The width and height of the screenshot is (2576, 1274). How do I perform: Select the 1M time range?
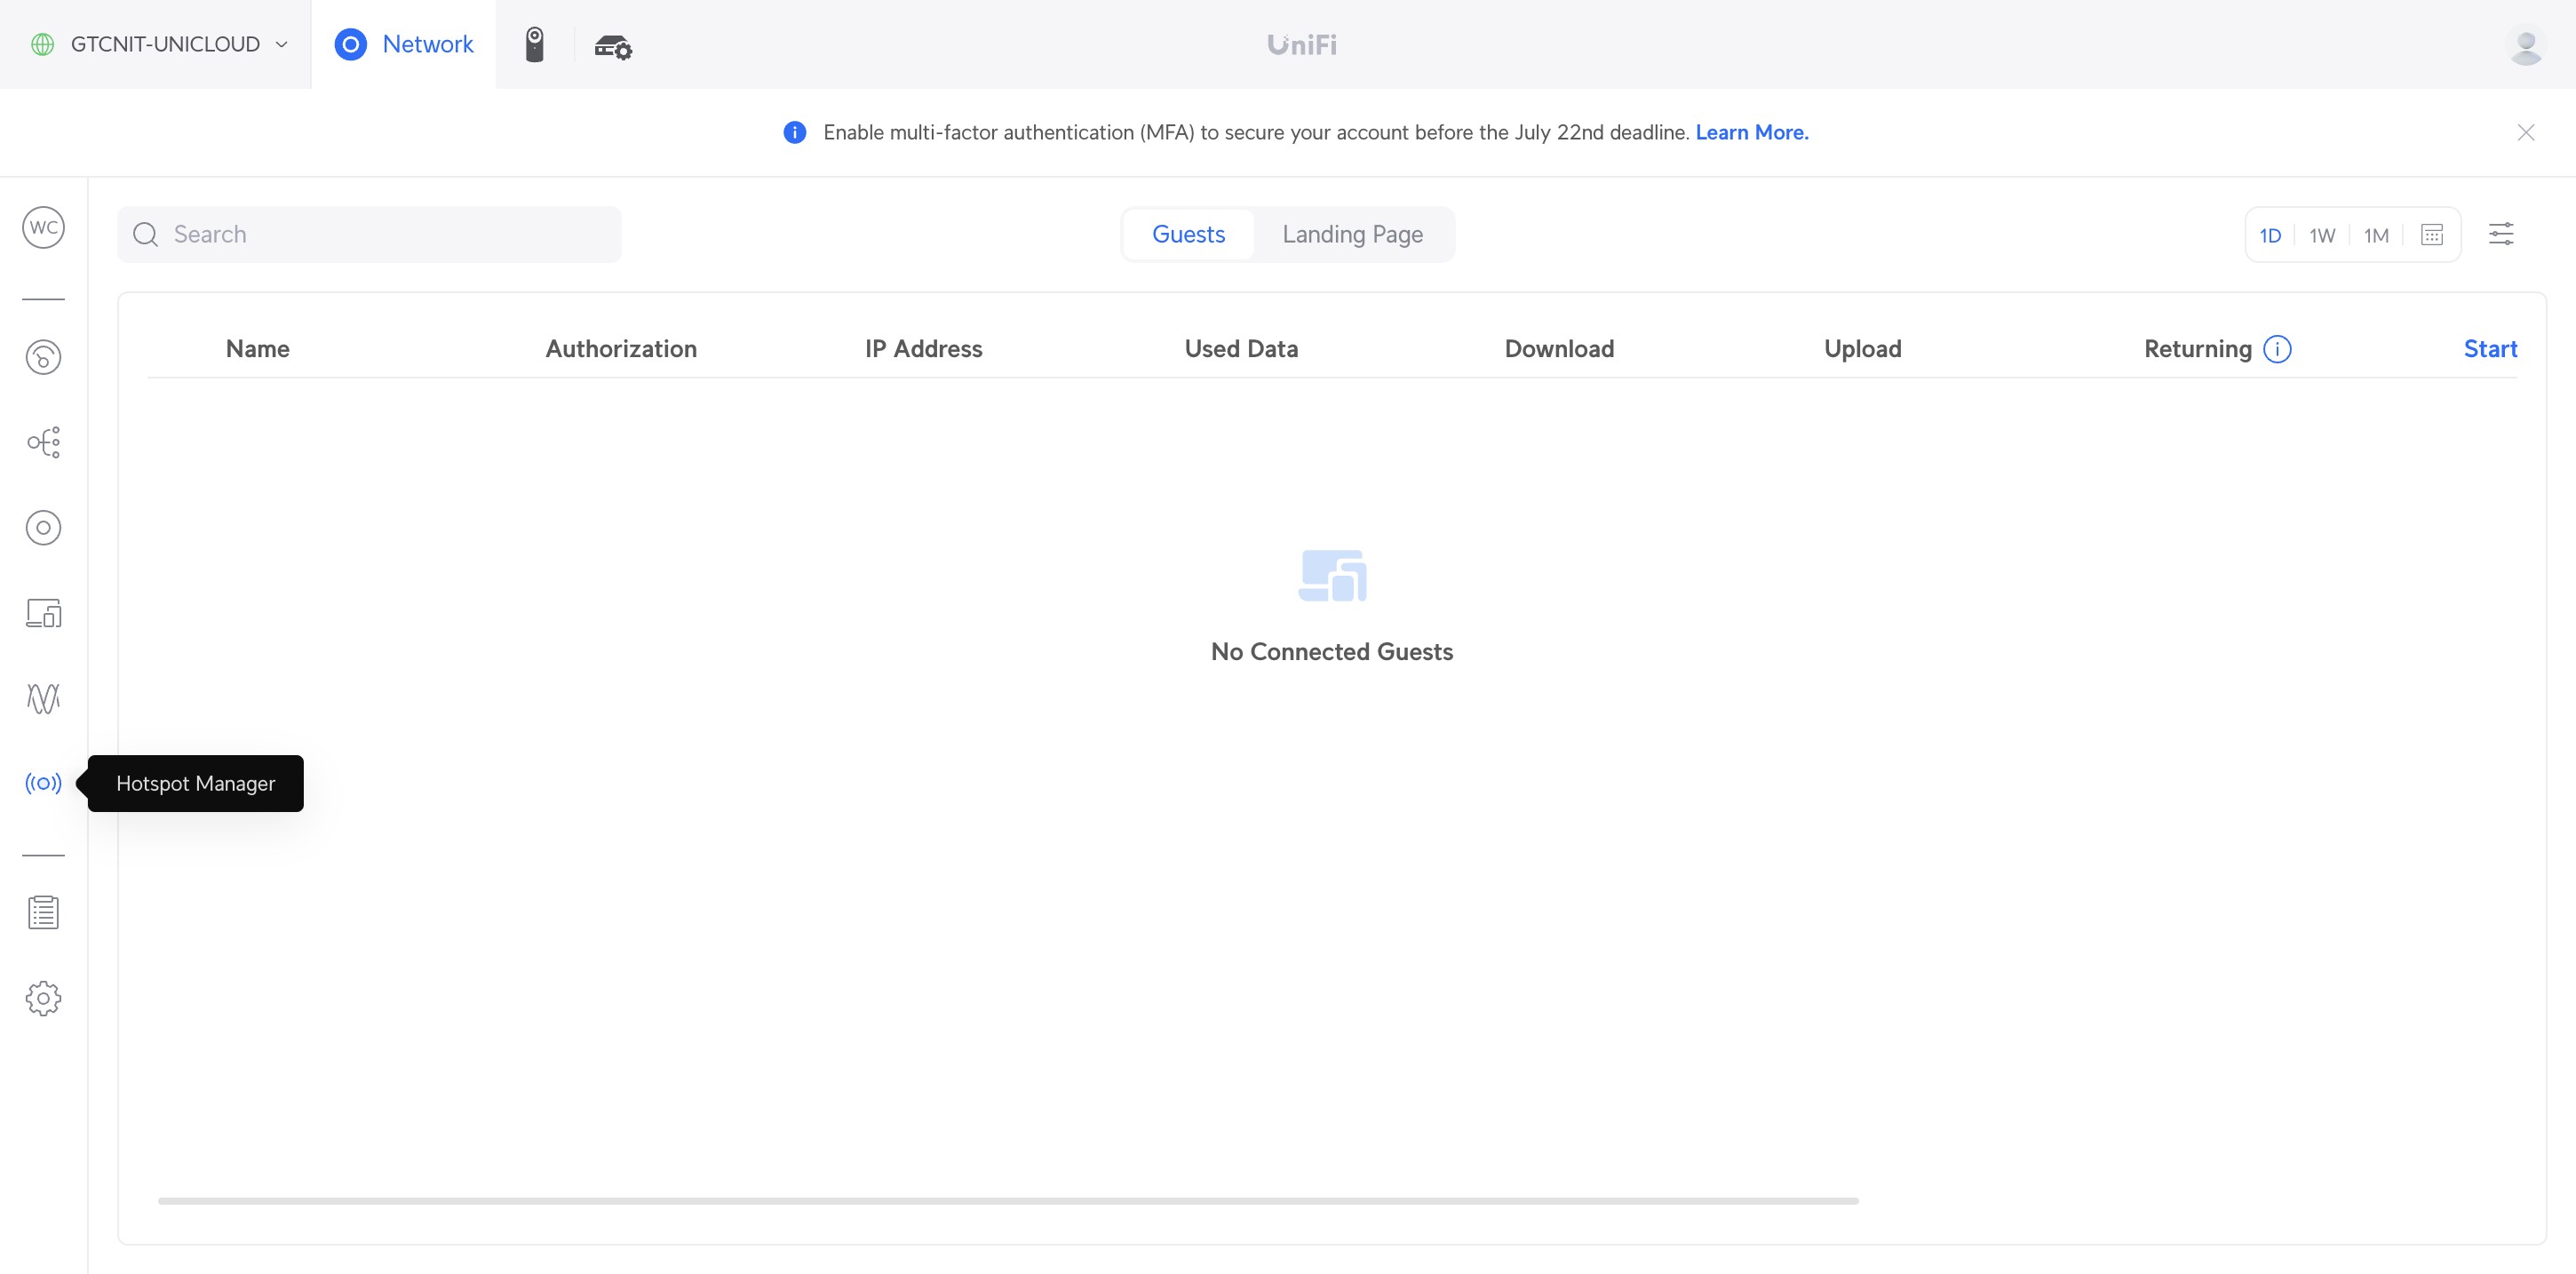pos(2375,235)
